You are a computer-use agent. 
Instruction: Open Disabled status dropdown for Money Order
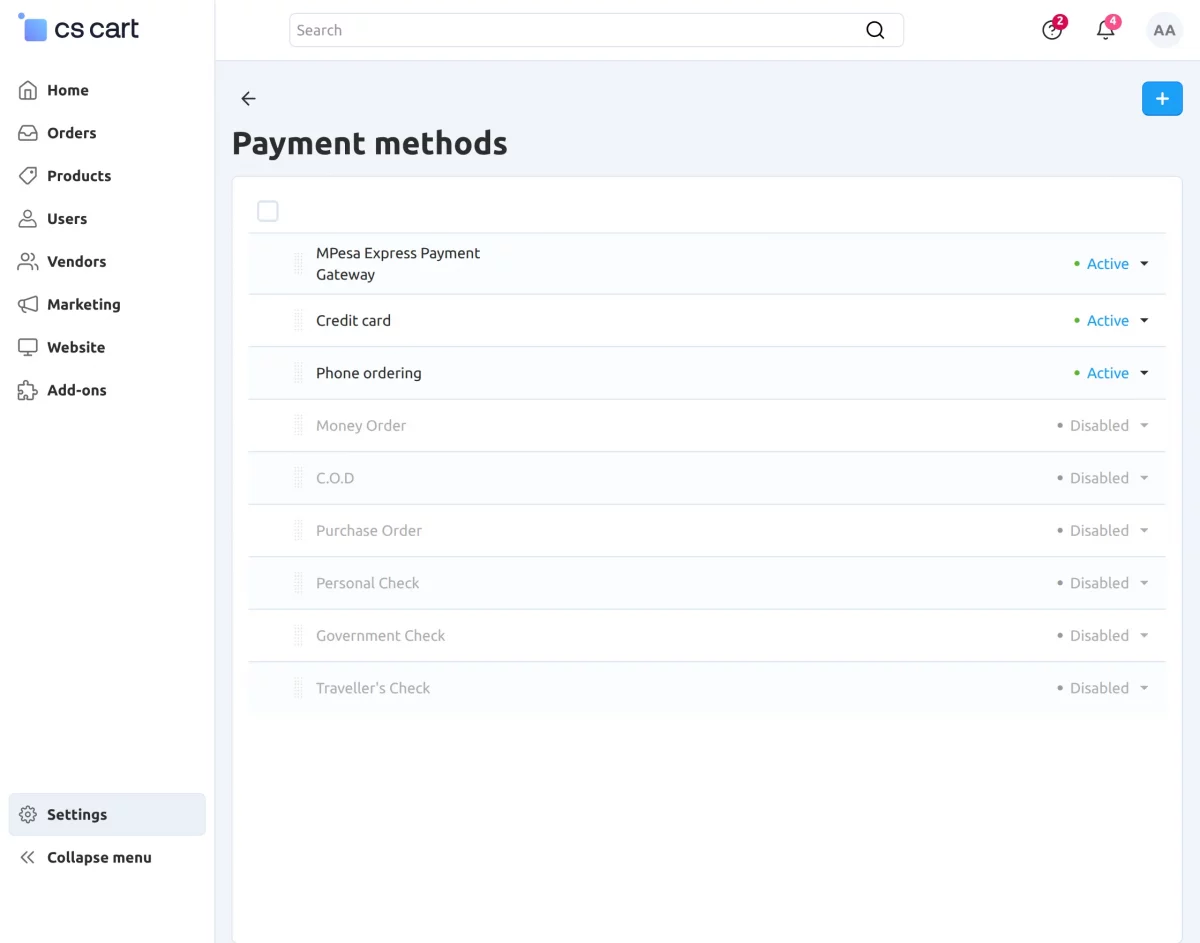pyautogui.click(x=1103, y=426)
